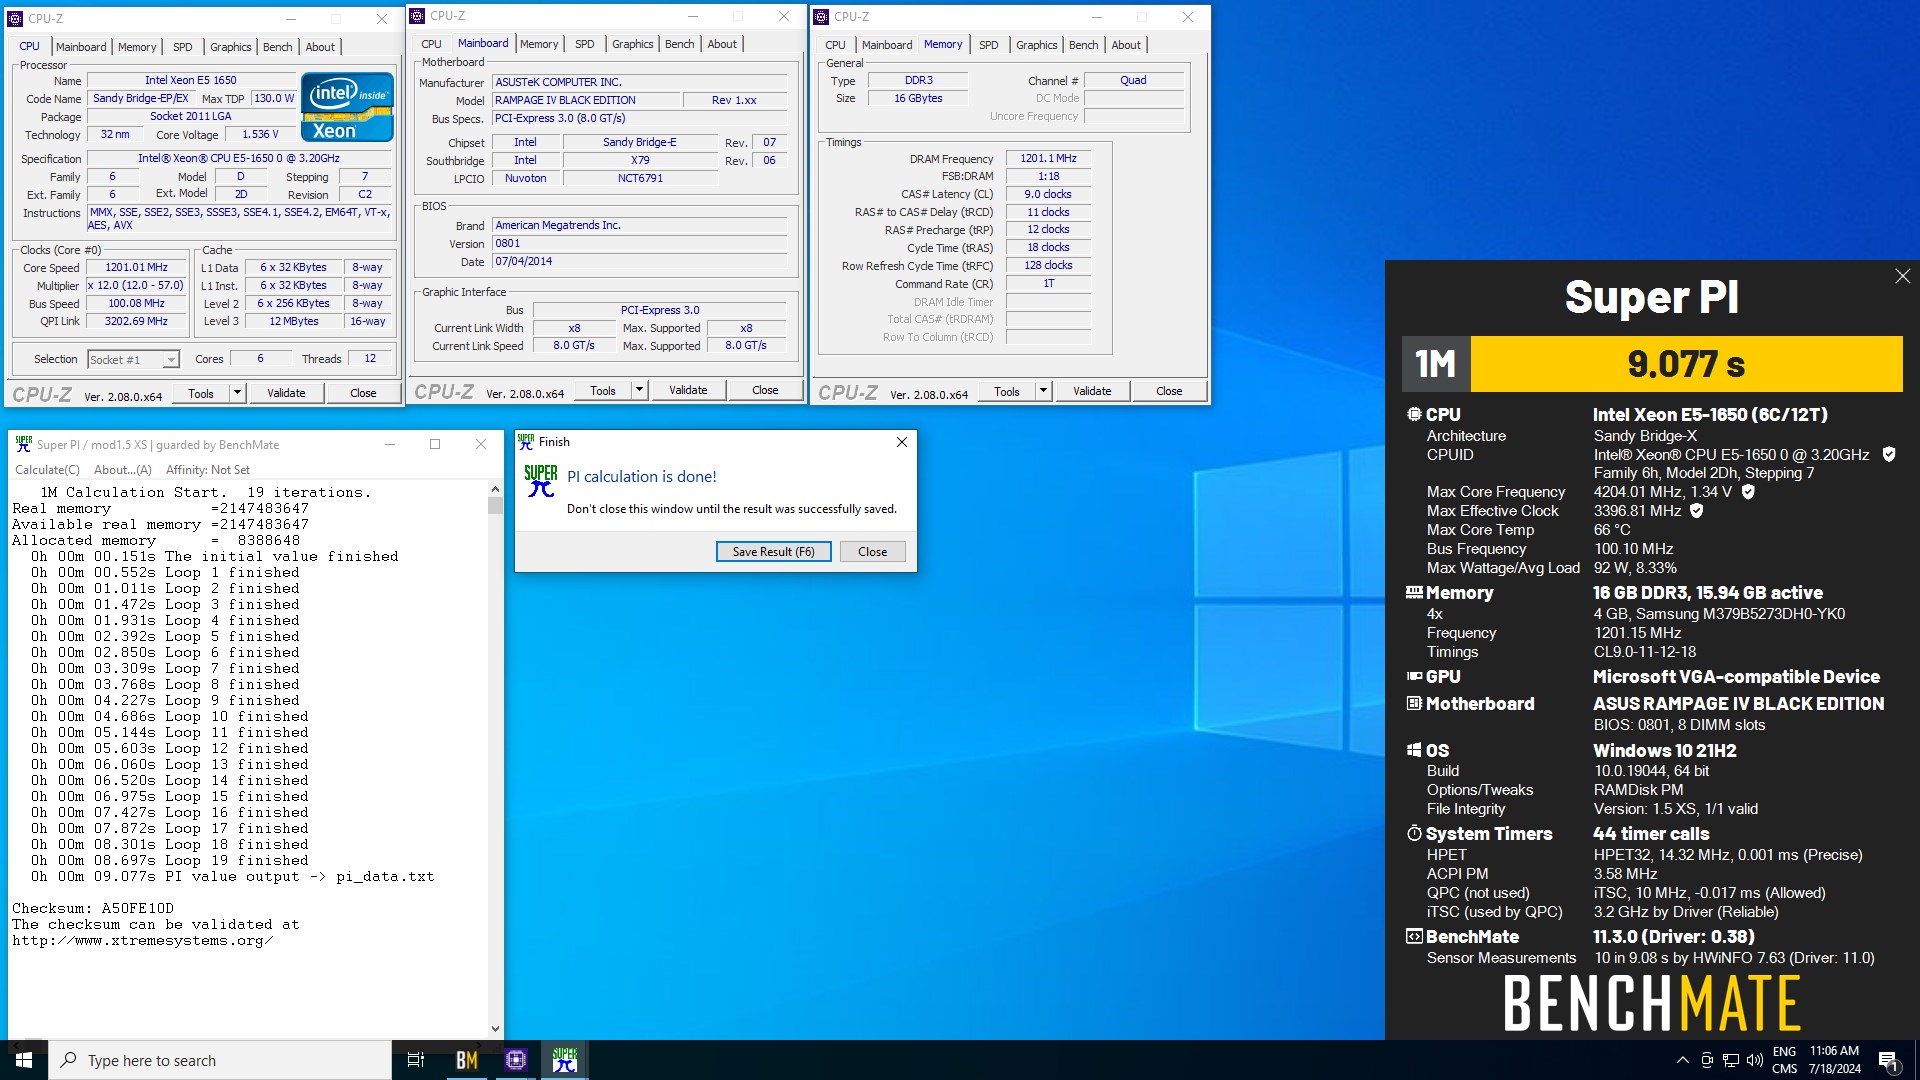The width and height of the screenshot is (1920, 1080).
Task: Open Task View on the taskbar
Action: [x=416, y=1060]
